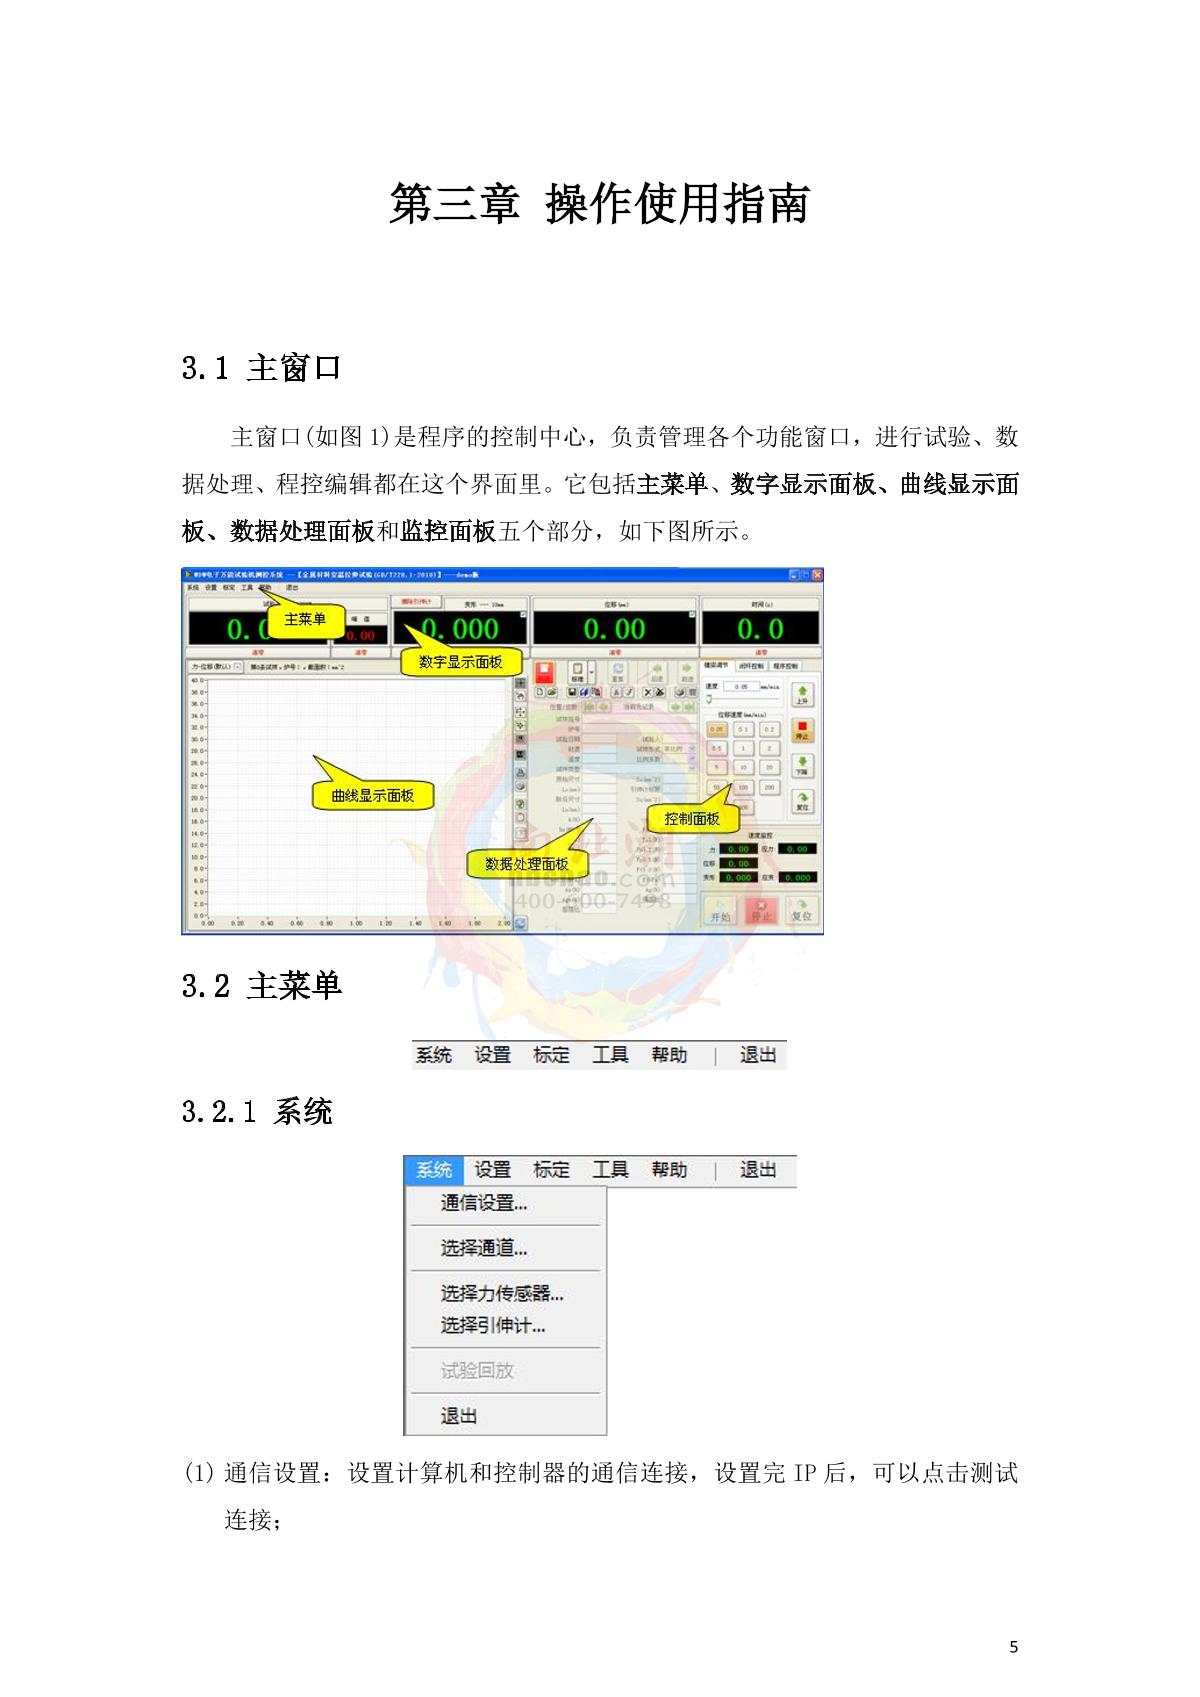
Task: Click the X delete icon in data toolbar
Action: 647,692
